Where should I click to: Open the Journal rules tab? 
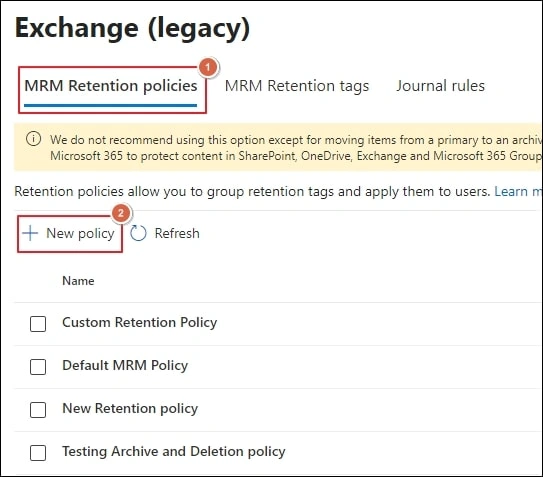coord(440,86)
